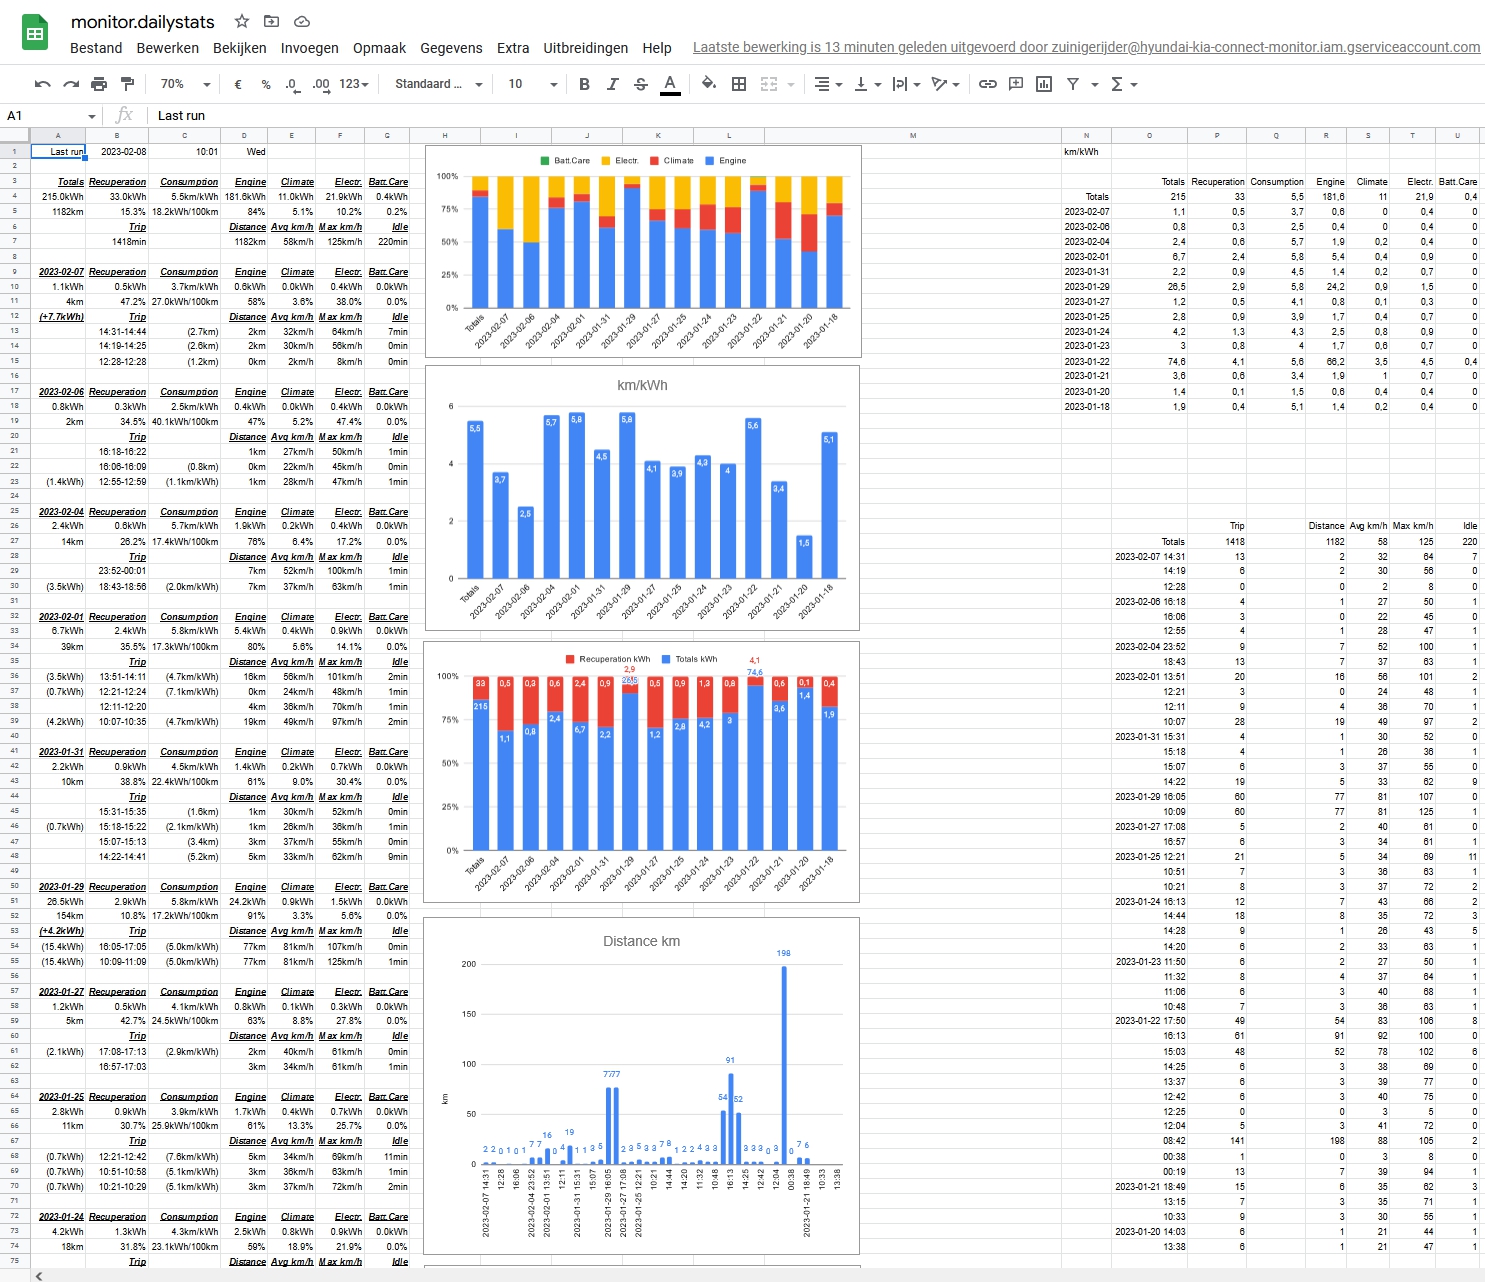Expand the merge type dropdown arrow

(x=791, y=85)
